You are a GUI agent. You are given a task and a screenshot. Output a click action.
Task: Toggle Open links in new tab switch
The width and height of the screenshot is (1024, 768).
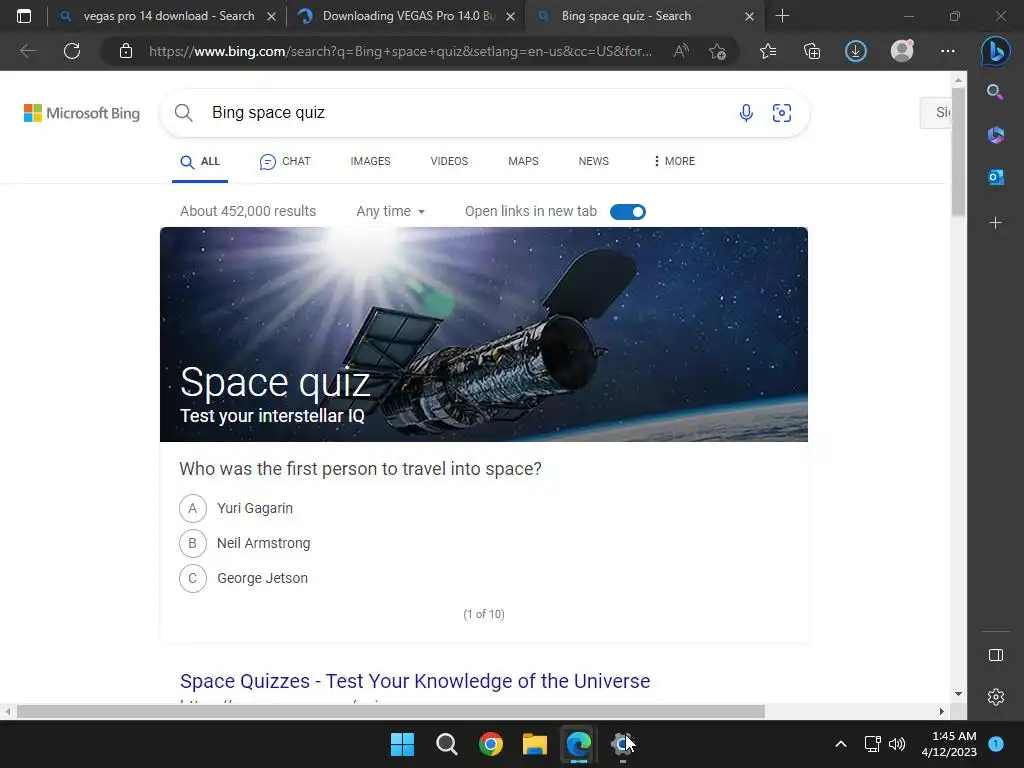pyautogui.click(x=628, y=212)
